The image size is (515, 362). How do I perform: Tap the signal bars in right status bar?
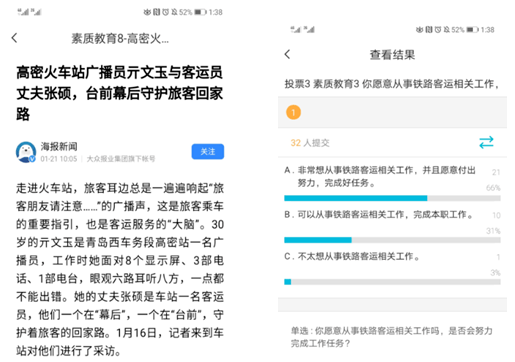(x=302, y=30)
